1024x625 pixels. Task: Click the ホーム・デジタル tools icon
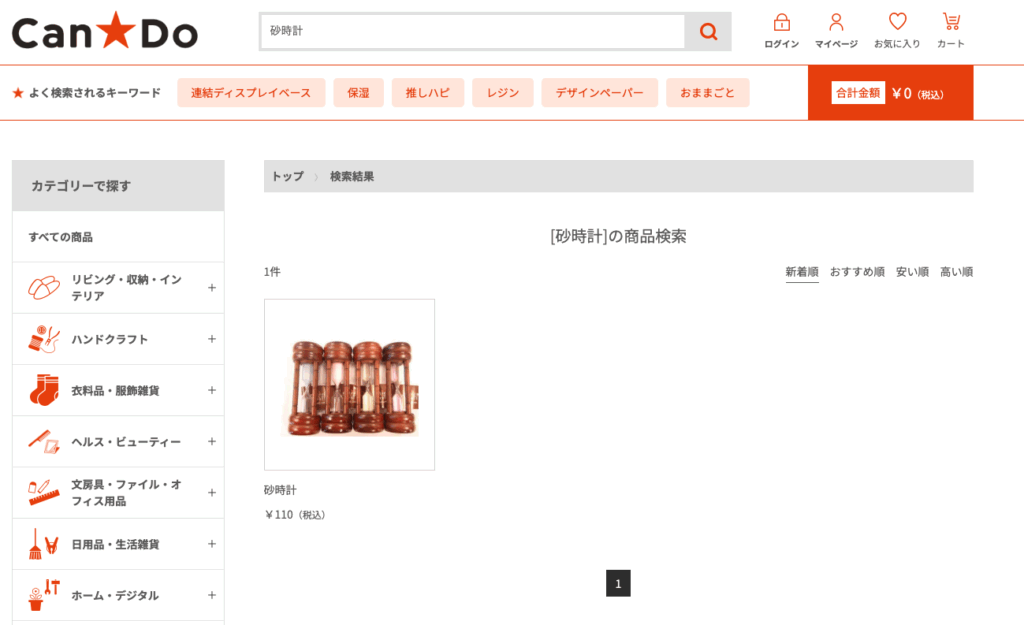coord(44,595)
